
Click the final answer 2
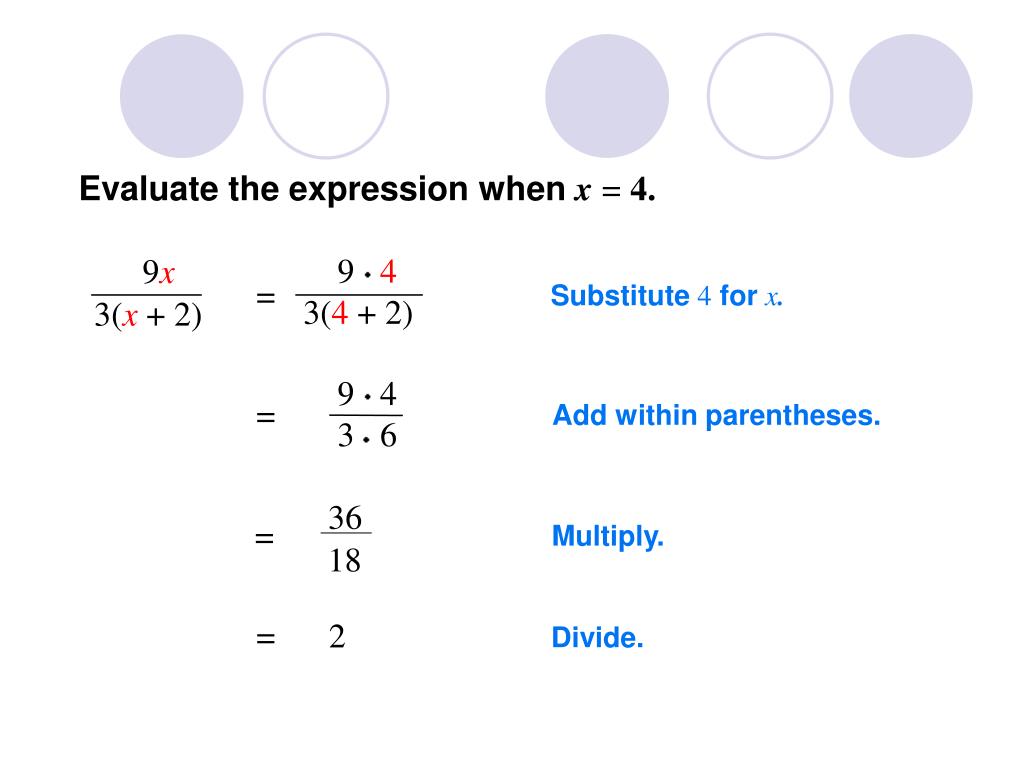pyautogui.click(x=337, y=637)
